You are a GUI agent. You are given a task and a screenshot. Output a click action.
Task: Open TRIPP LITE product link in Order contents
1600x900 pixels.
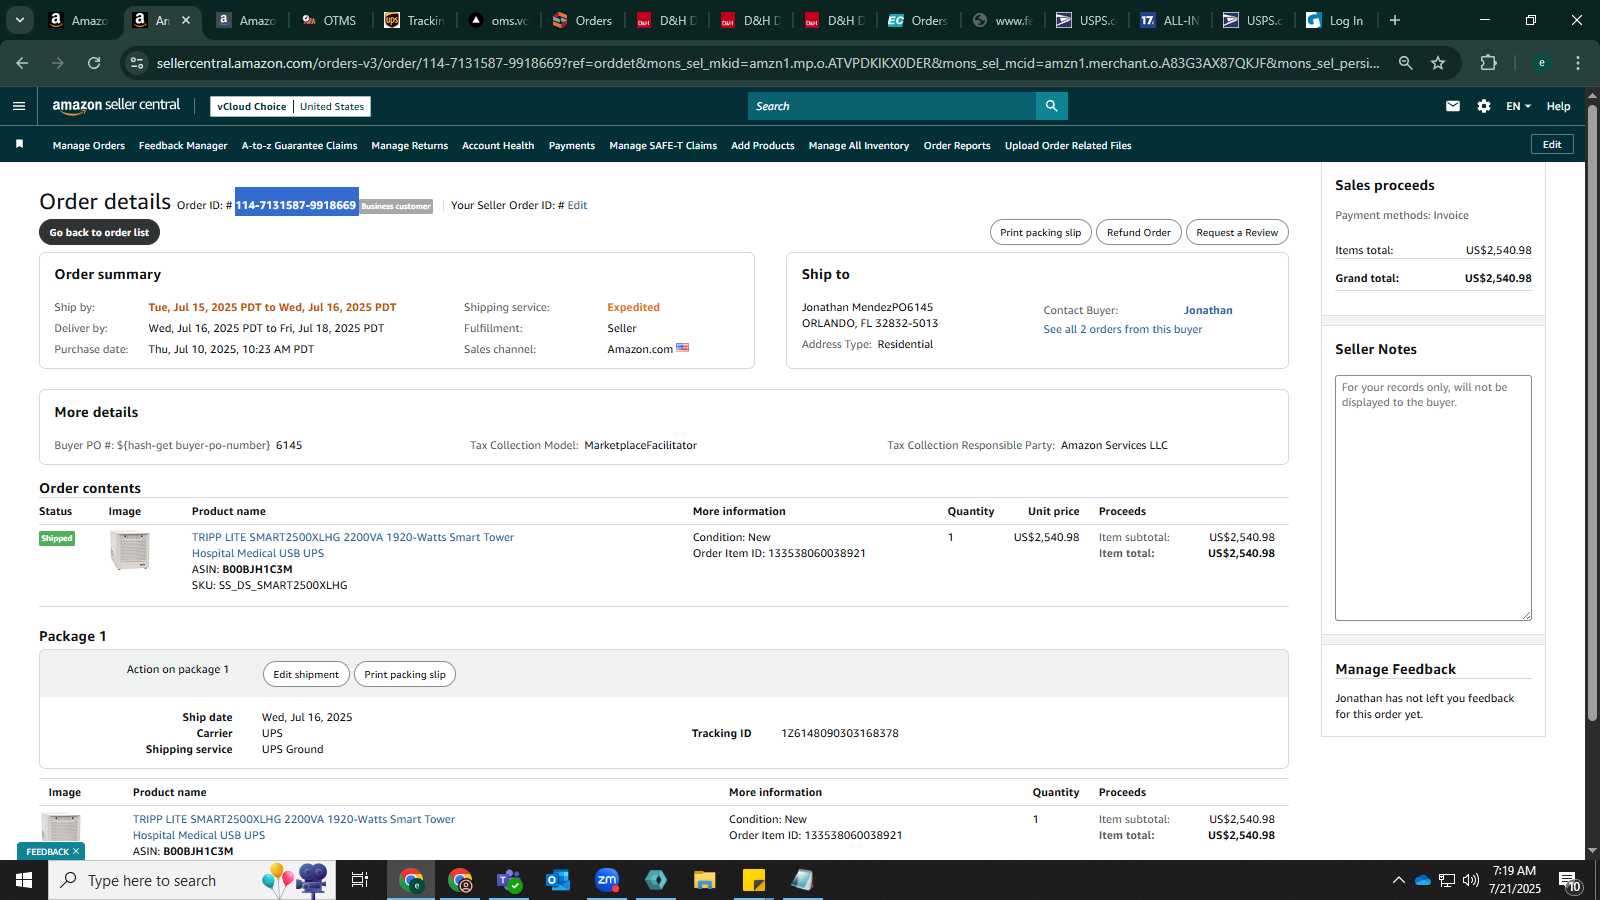coord(353,545)
